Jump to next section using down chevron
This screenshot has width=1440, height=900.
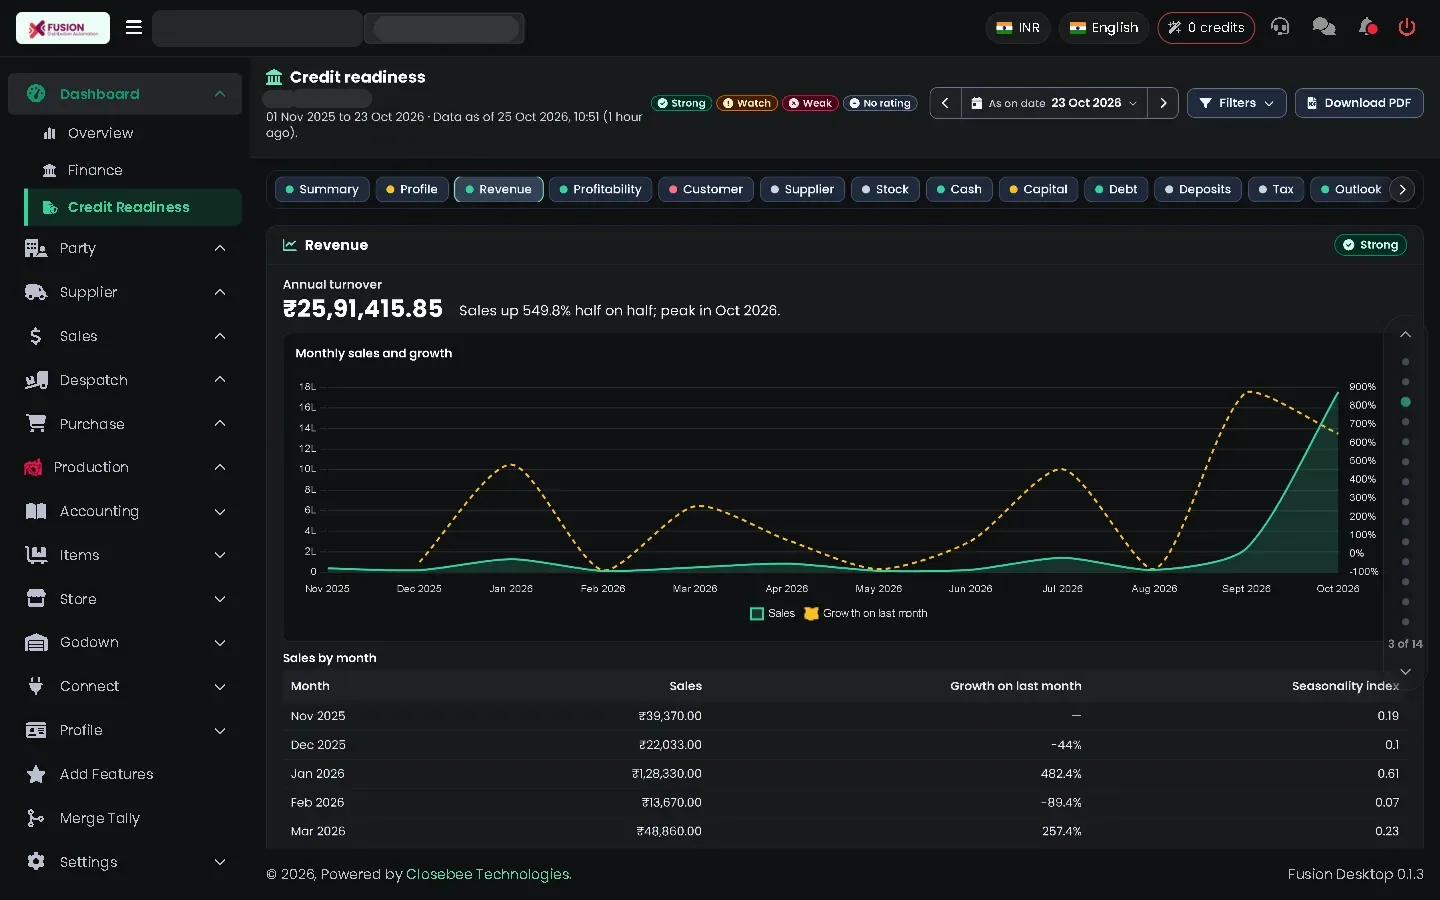pos(1405,671)
